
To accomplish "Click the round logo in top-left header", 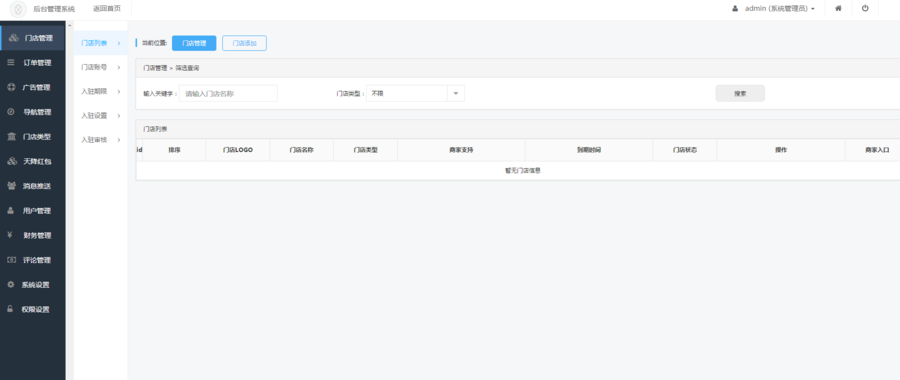I will (18, 9).
